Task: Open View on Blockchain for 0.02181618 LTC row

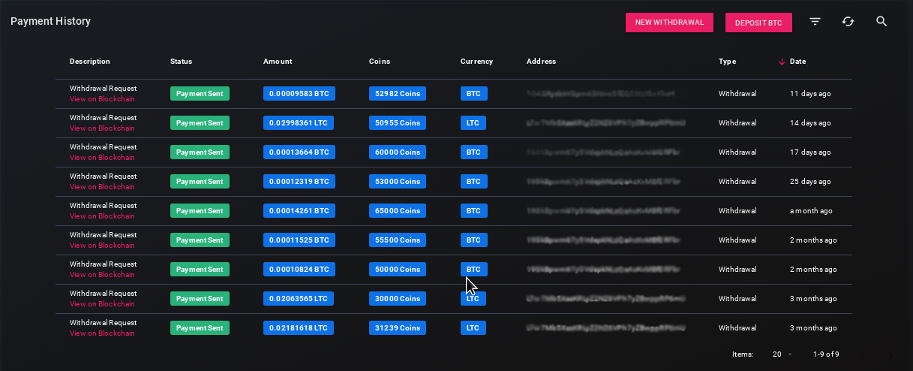Action: pos(102,333)
